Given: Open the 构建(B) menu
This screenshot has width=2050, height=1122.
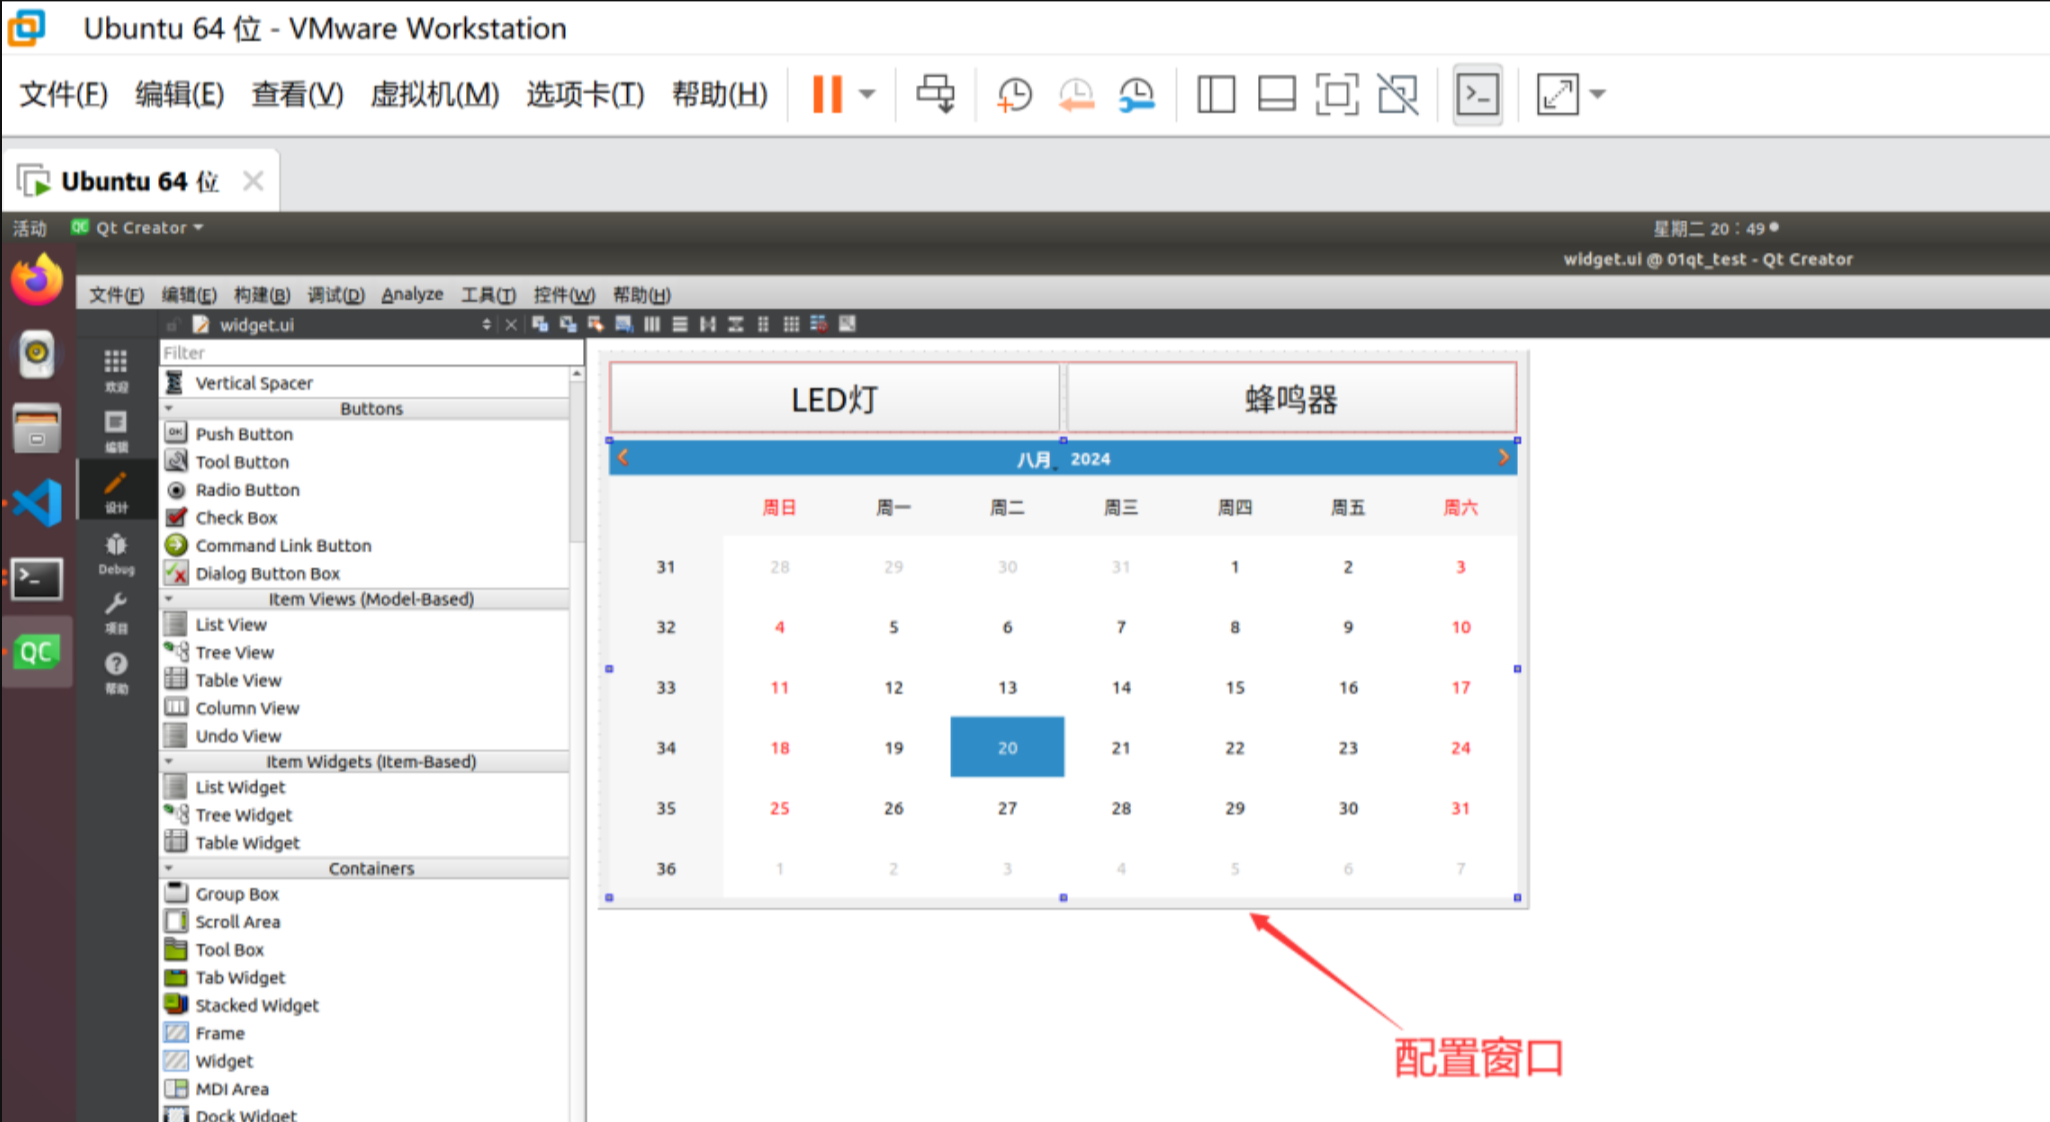Looking at the screenshot, I should pos(261,295).
